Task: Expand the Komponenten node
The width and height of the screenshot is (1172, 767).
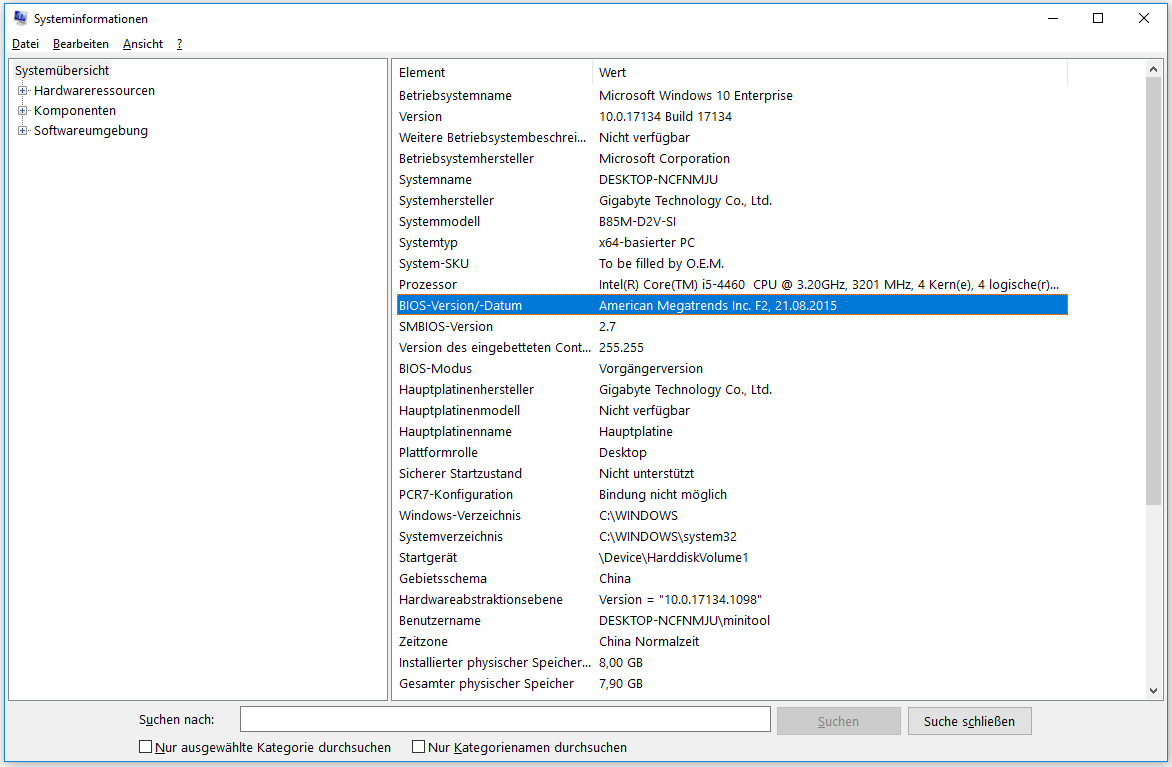Action: pyautogui.click(x=22, y=111)
